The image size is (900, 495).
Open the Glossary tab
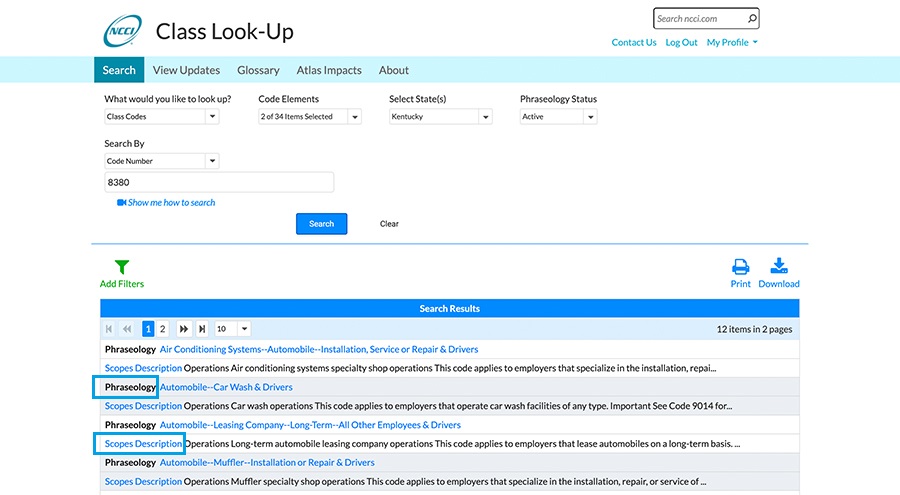258,70
